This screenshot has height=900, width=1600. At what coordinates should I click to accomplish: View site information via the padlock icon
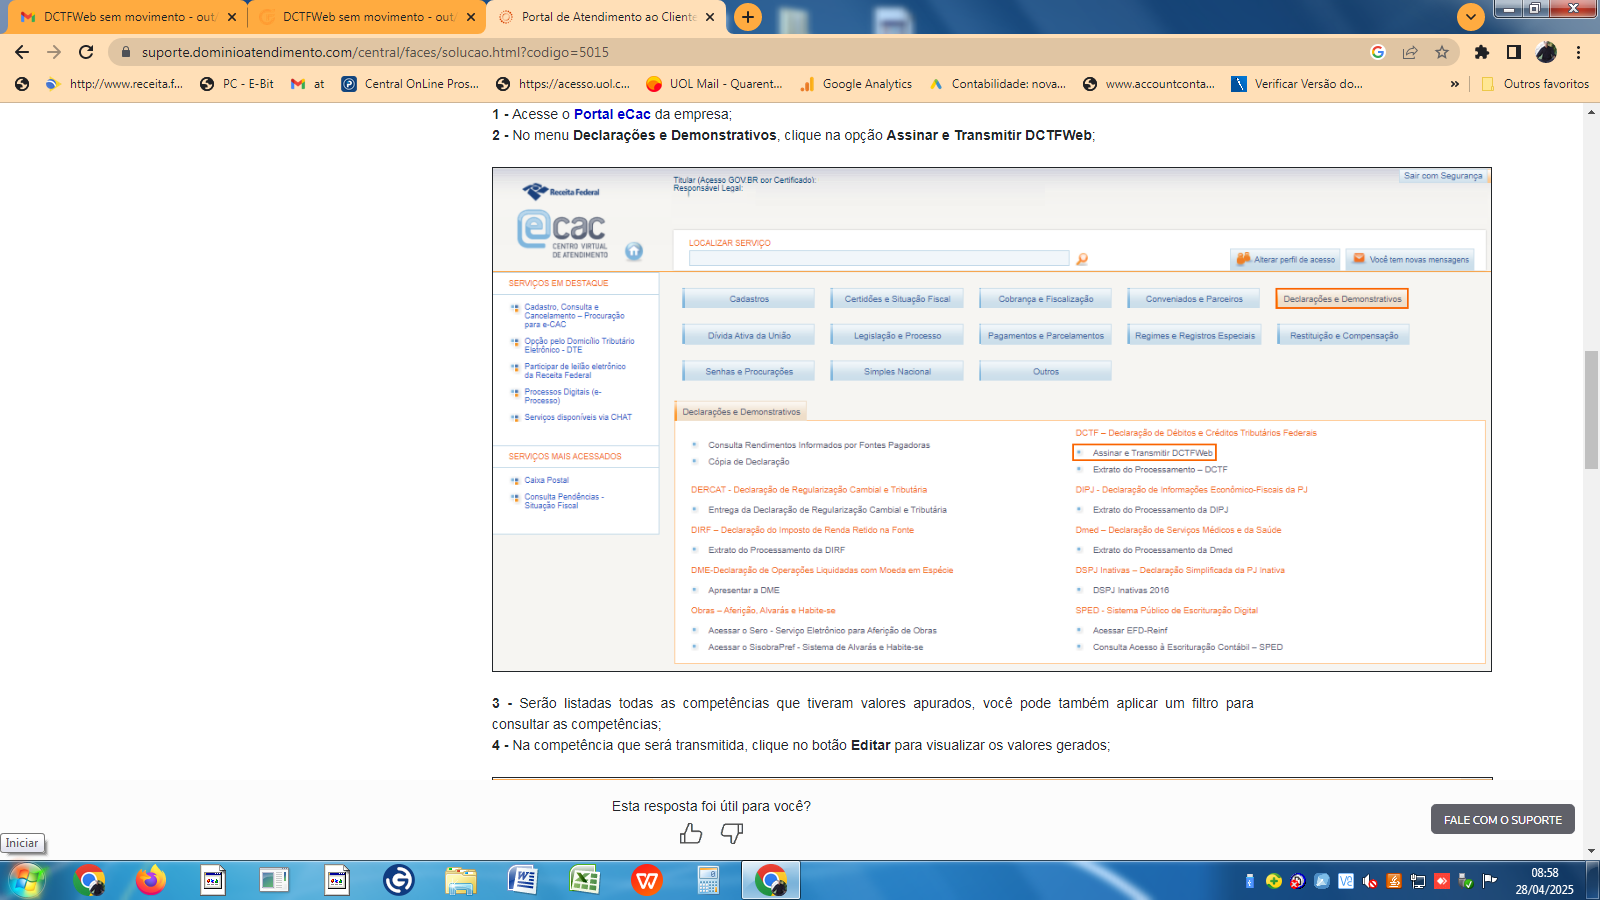click(x=125, y=52)
